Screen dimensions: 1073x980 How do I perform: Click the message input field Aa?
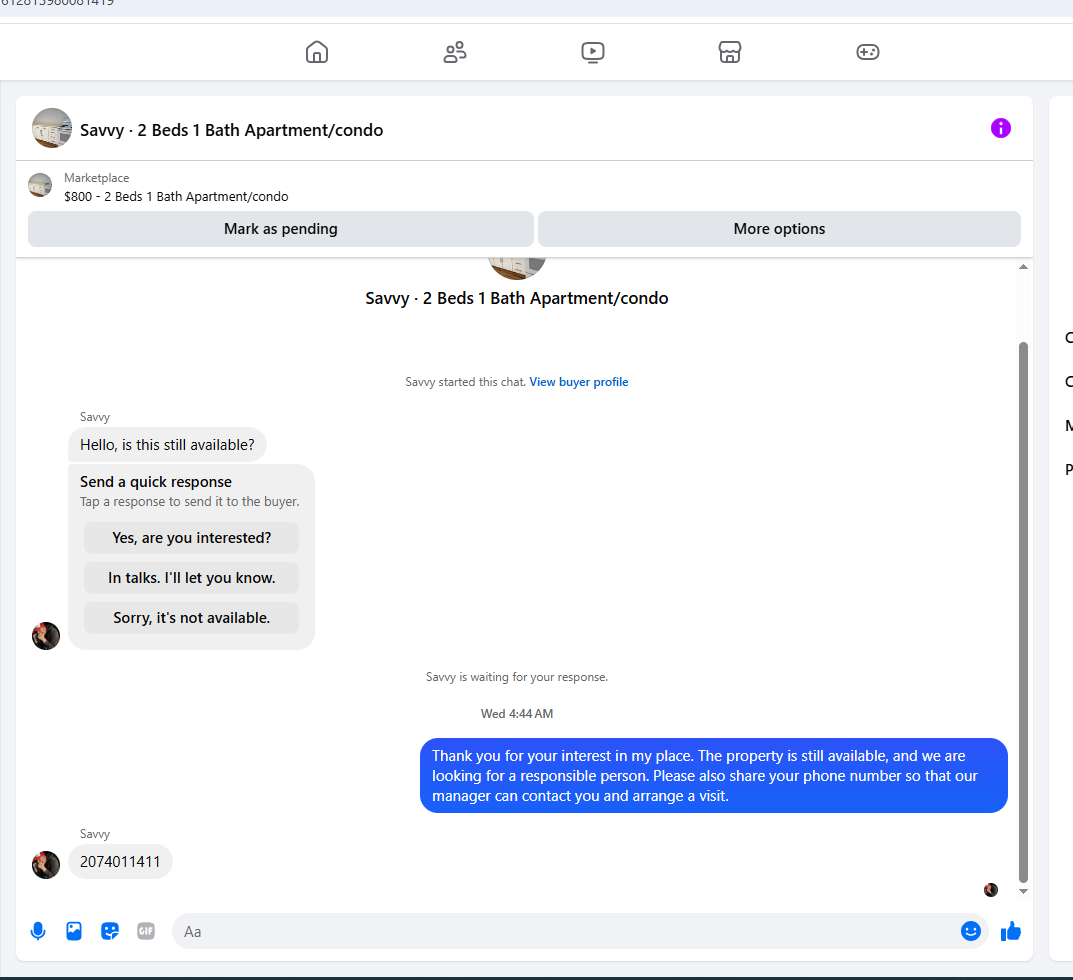pyautogui.click(x=565, y=931)
